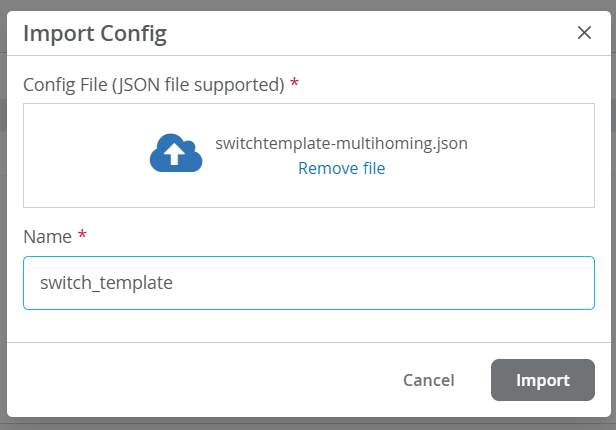Click the red asterisk beside Name

[82, 236]
